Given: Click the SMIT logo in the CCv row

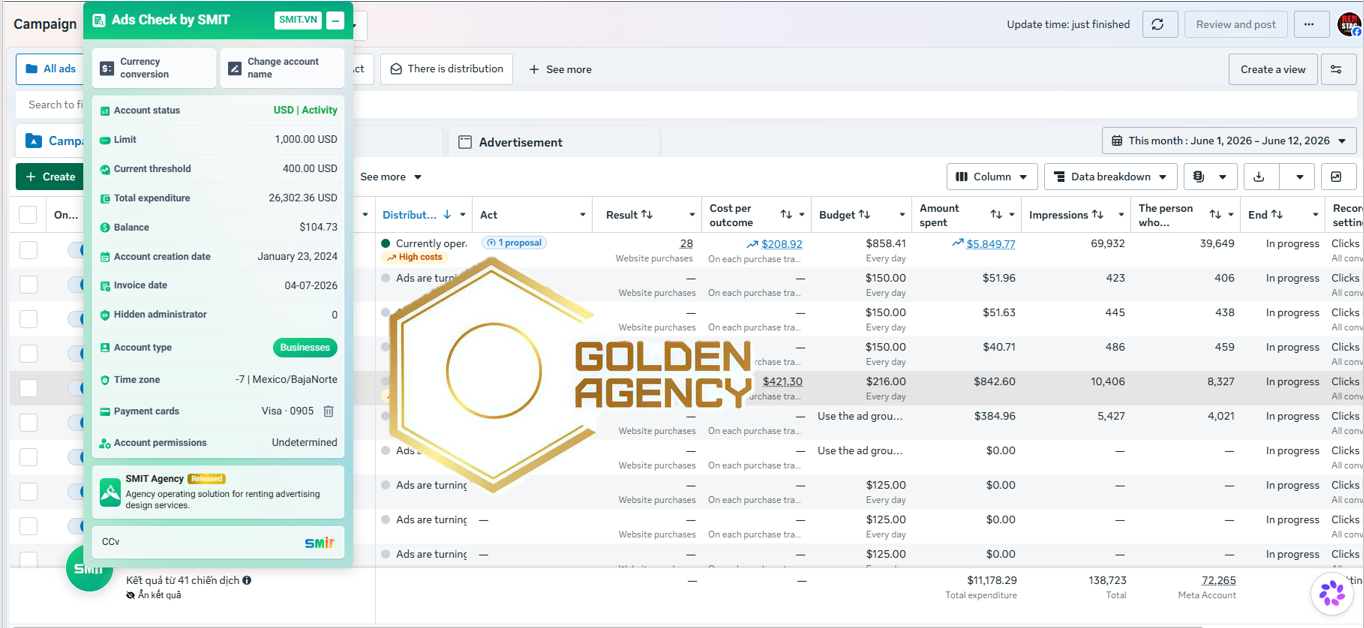Looking at the screenshot, I should (x=319, y=542).
